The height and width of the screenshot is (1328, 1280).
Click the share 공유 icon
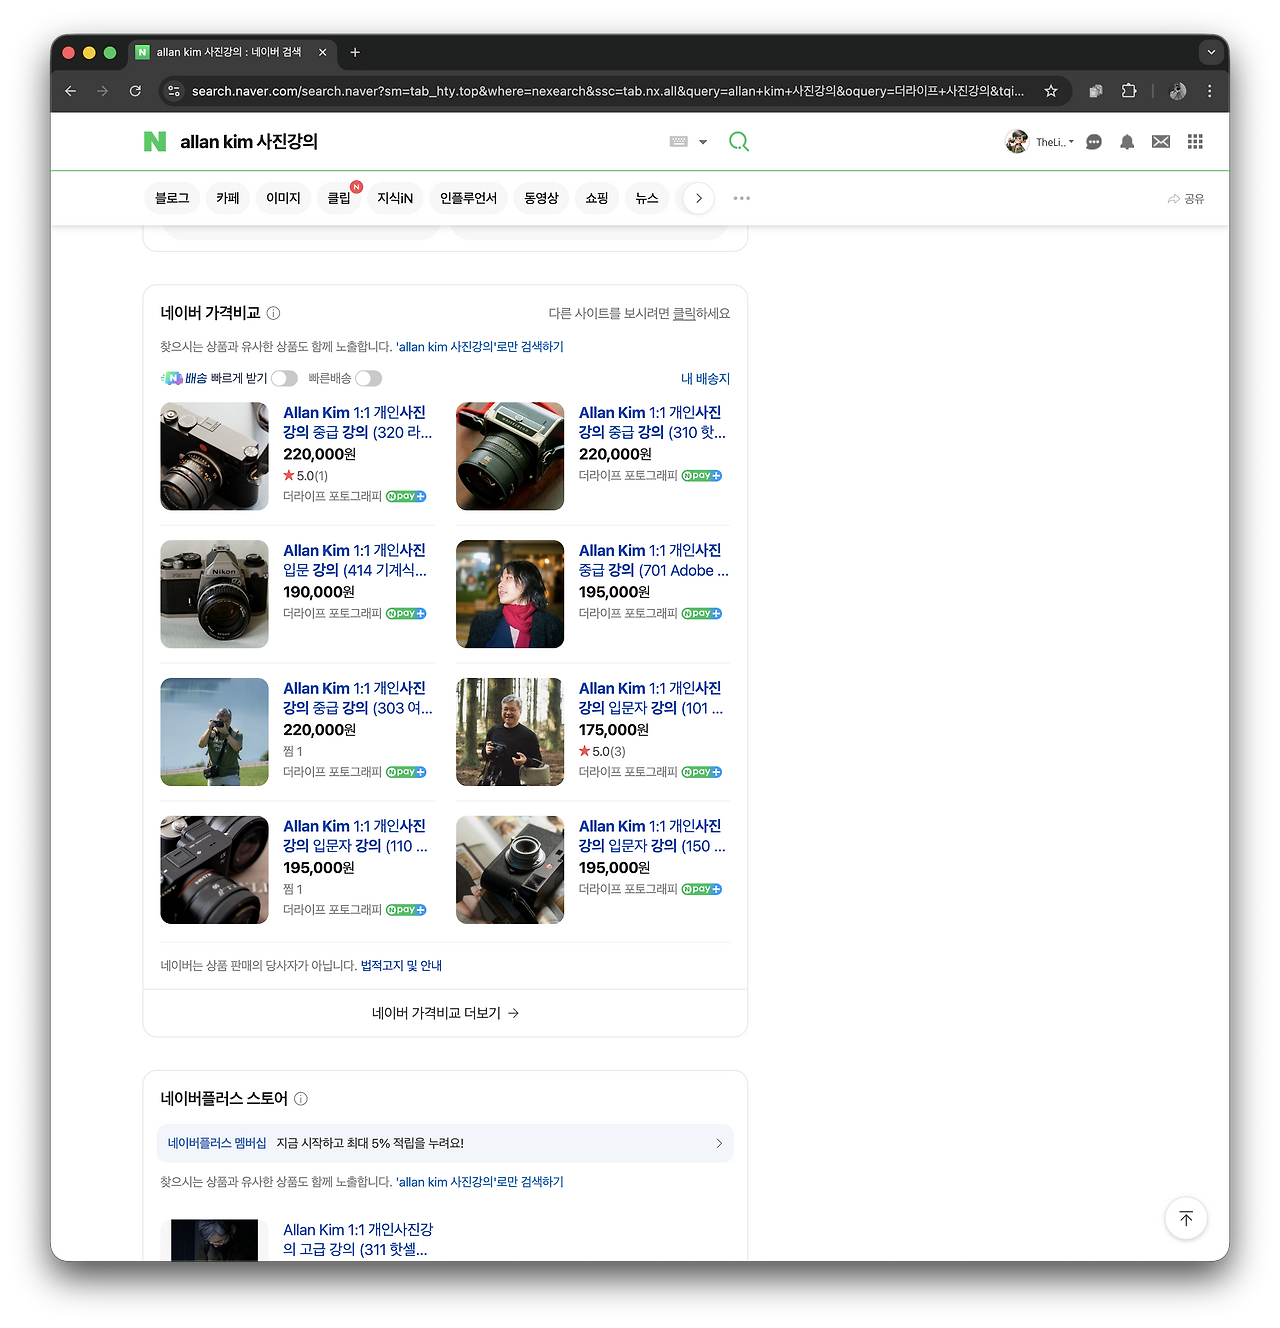click(1186, 199)
